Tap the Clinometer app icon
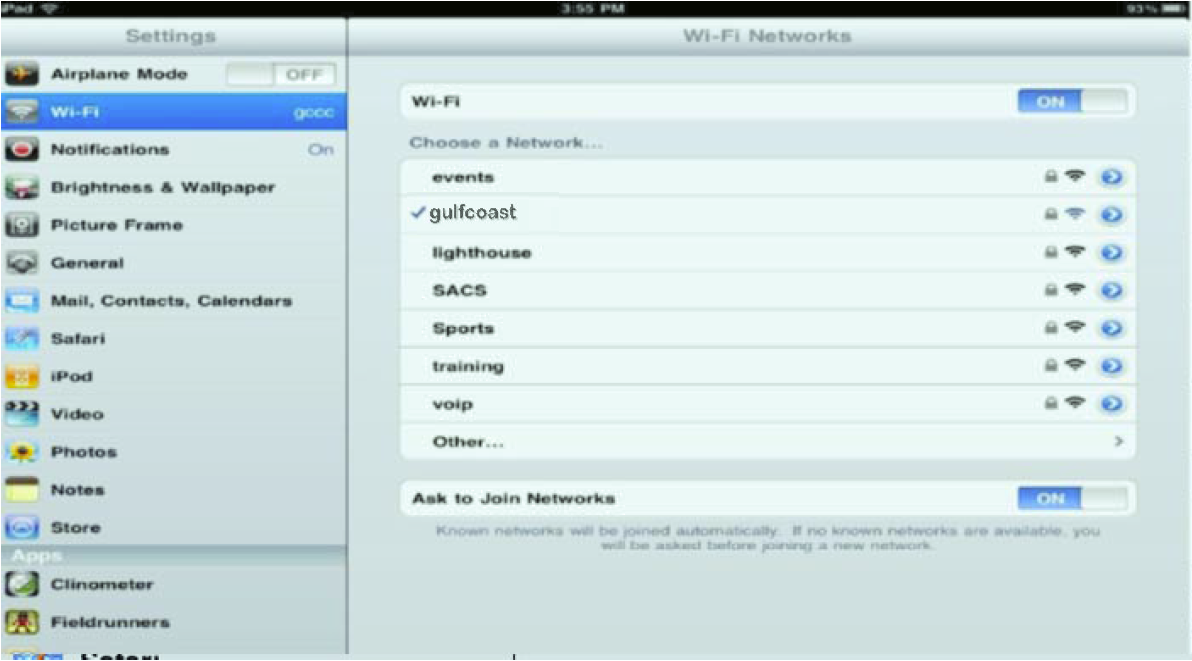 pyautogui.click(x=21, y=584)
